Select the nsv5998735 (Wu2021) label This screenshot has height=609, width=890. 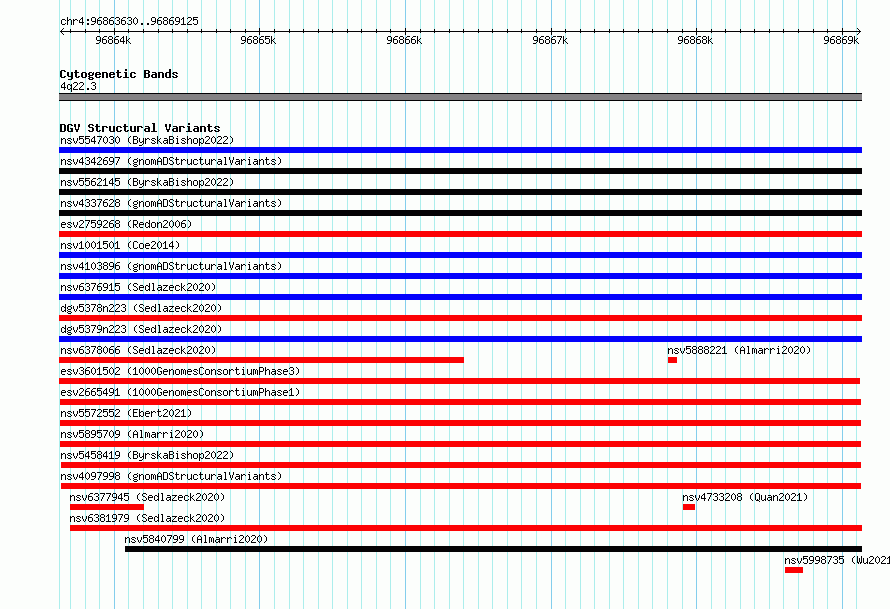click(837, 560)
